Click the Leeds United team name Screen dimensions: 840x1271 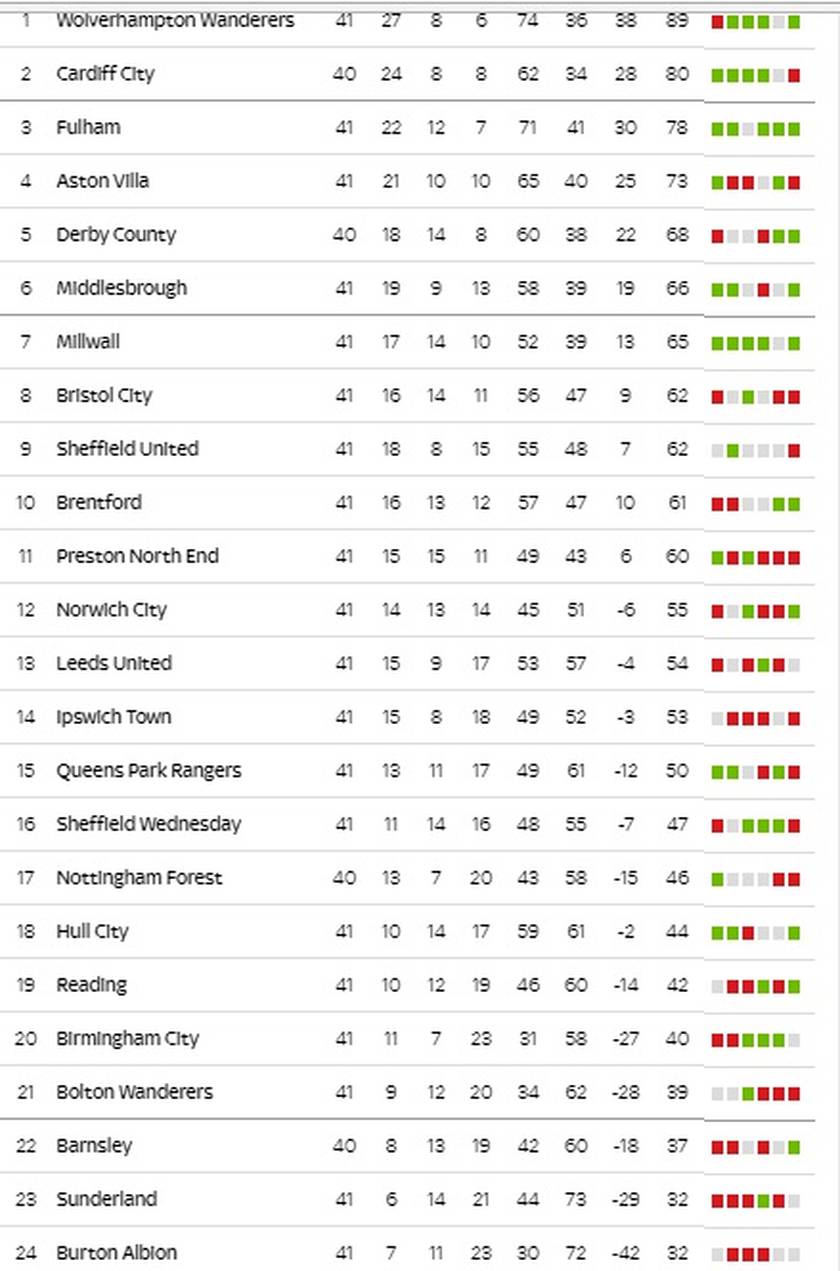pyautogui.click(x=114, y=663)
